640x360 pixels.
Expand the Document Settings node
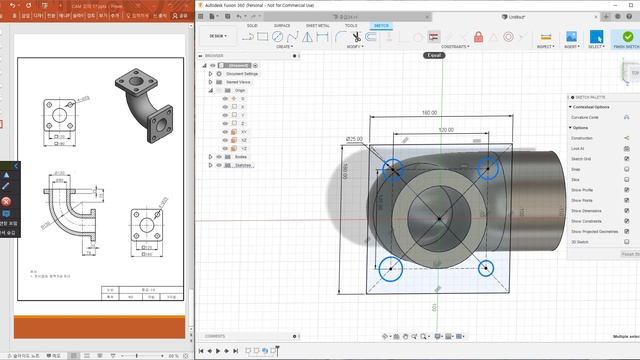point(211,74)
